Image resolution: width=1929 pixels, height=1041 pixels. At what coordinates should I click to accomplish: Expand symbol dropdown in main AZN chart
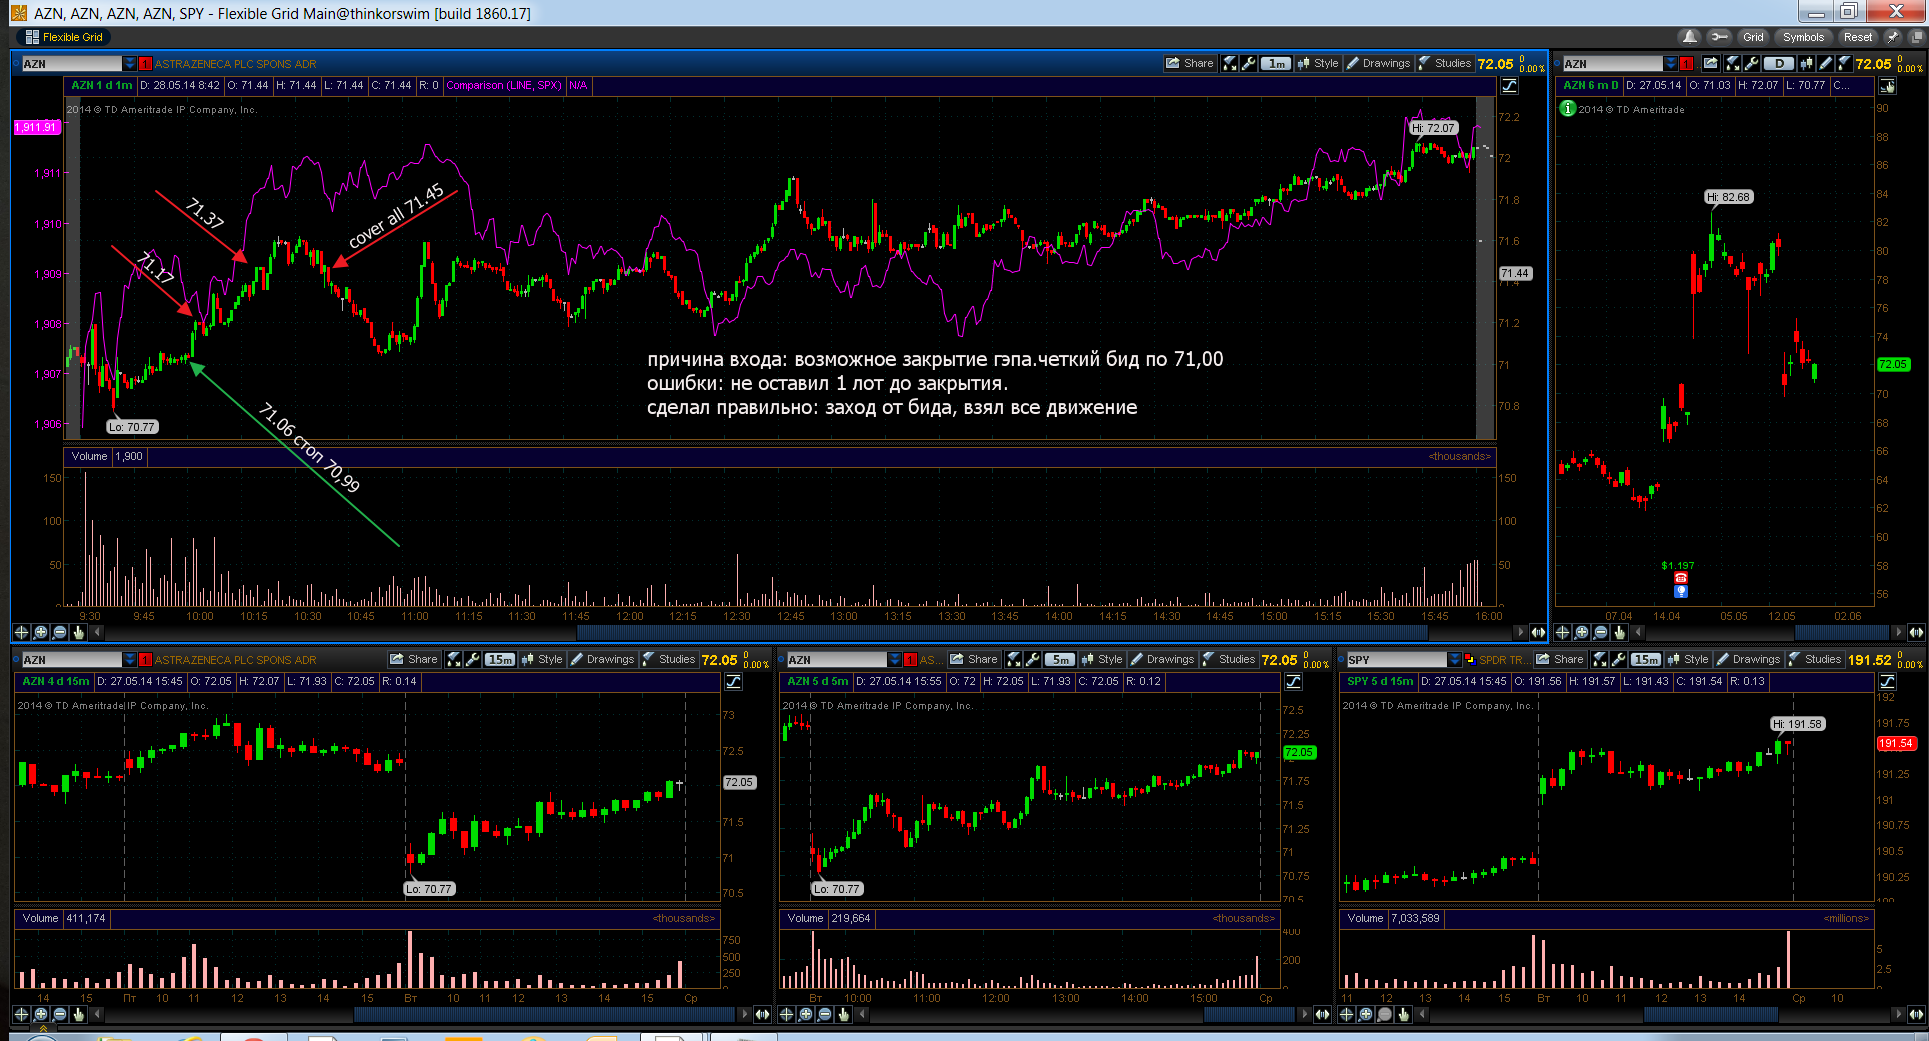pos(129,64)
